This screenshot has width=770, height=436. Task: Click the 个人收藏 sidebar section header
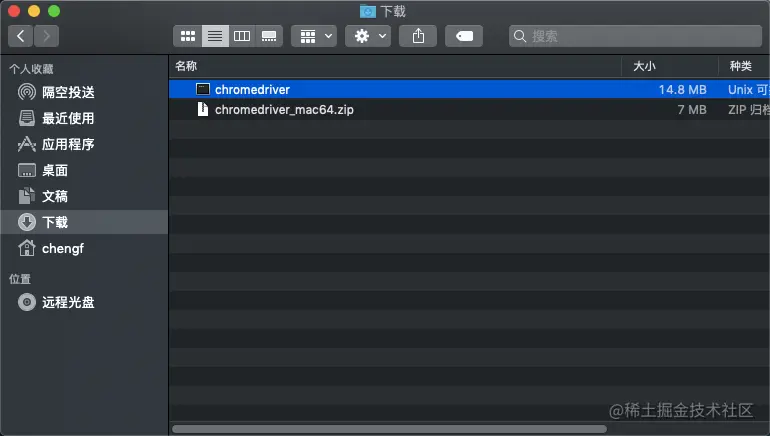(x=31, y=69)
